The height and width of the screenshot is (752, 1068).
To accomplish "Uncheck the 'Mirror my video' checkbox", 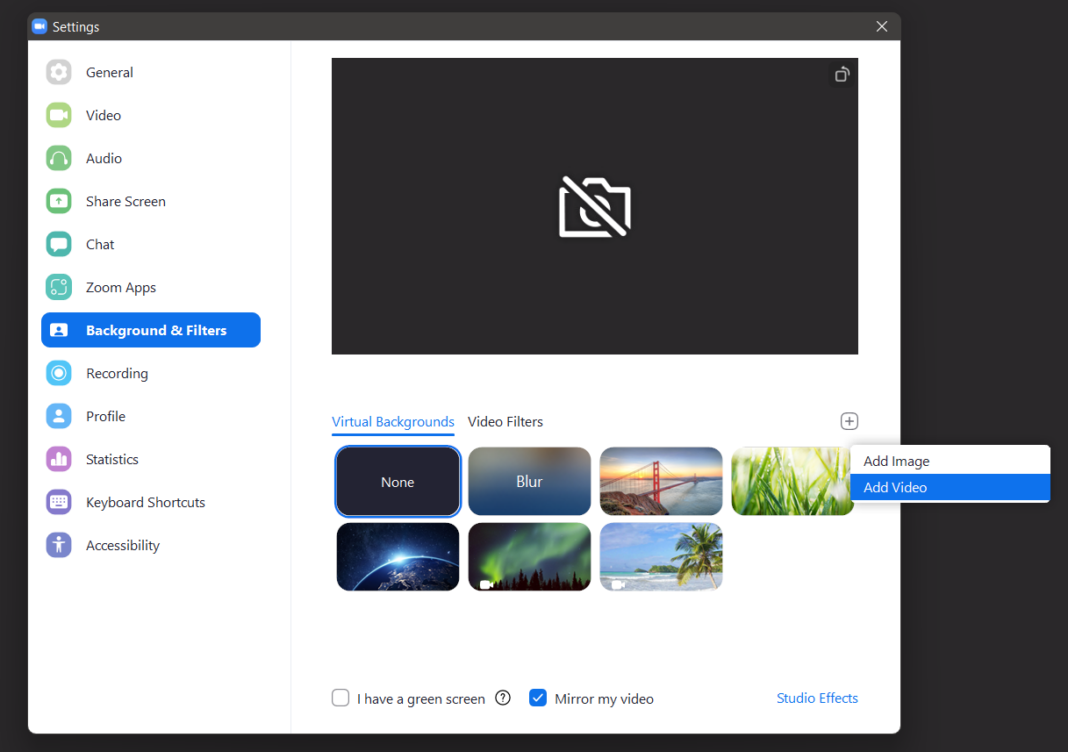I will pos(538,698).
